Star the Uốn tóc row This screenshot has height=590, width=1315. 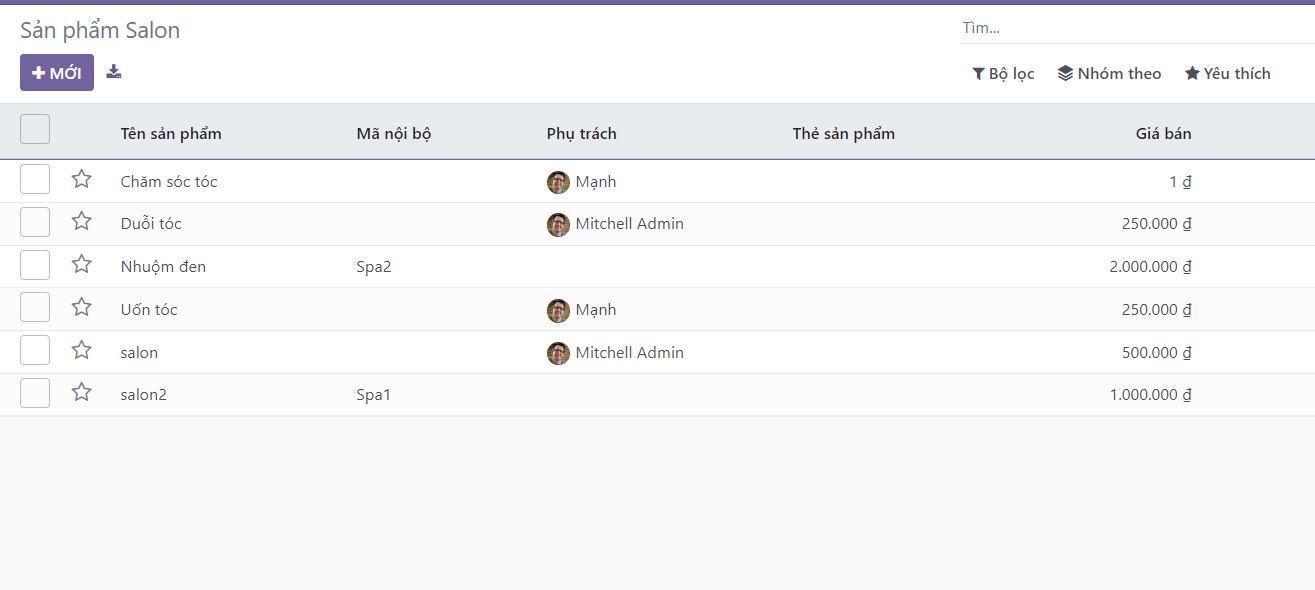(82, 308)
